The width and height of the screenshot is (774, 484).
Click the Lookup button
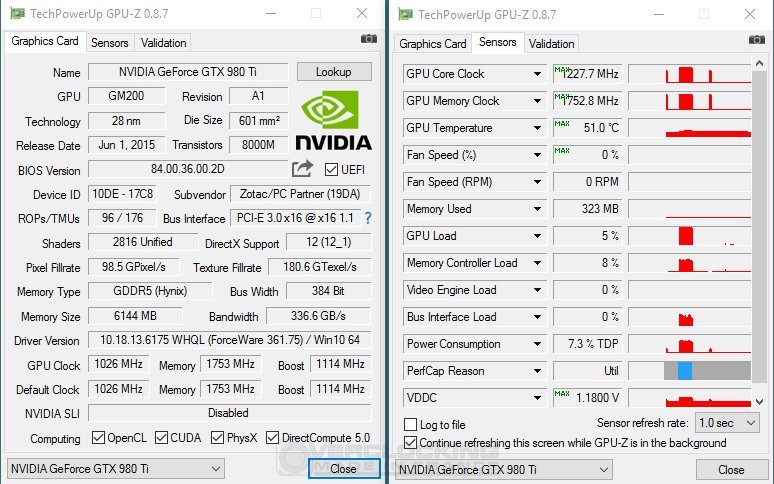(x=334, y=72)
